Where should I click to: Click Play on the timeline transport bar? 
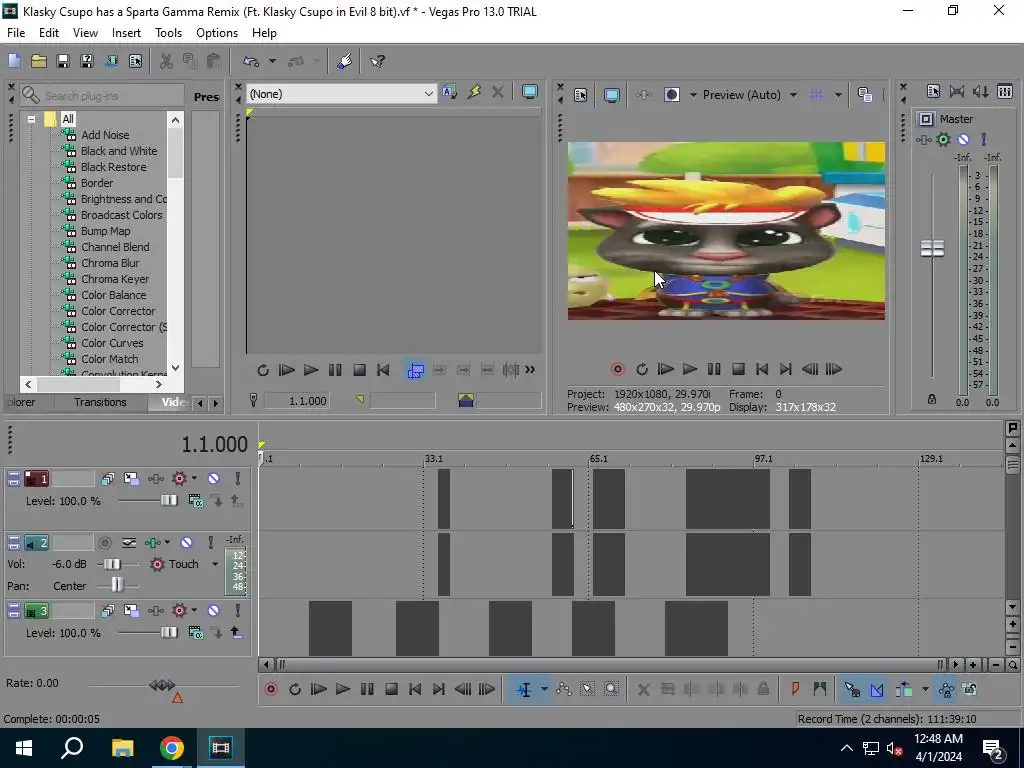(x=343, y=689)
